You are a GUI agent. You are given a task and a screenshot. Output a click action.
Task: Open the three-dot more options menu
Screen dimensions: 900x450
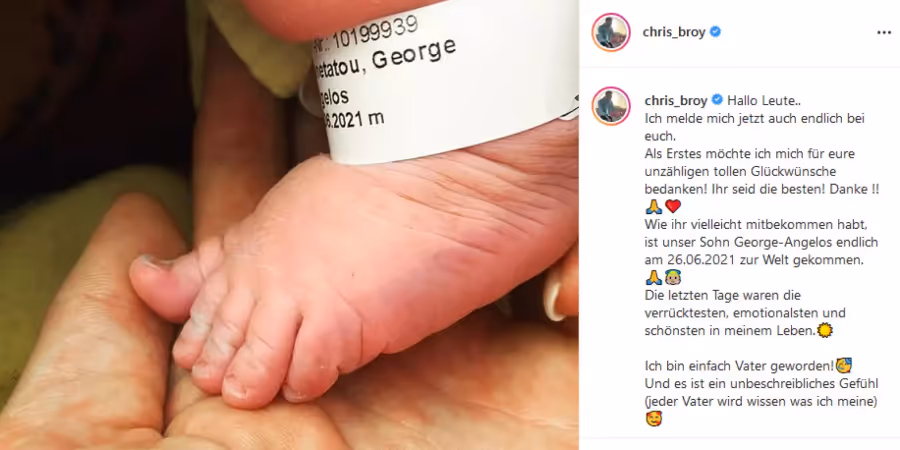(x=884, y=33)
